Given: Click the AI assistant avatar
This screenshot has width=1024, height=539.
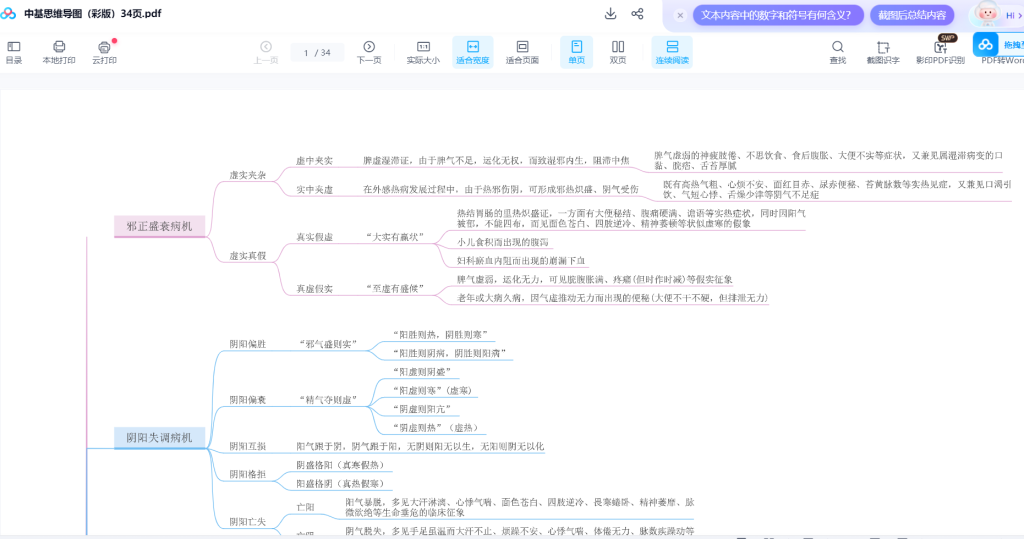Looking at the screenshot, I should 986,14.
